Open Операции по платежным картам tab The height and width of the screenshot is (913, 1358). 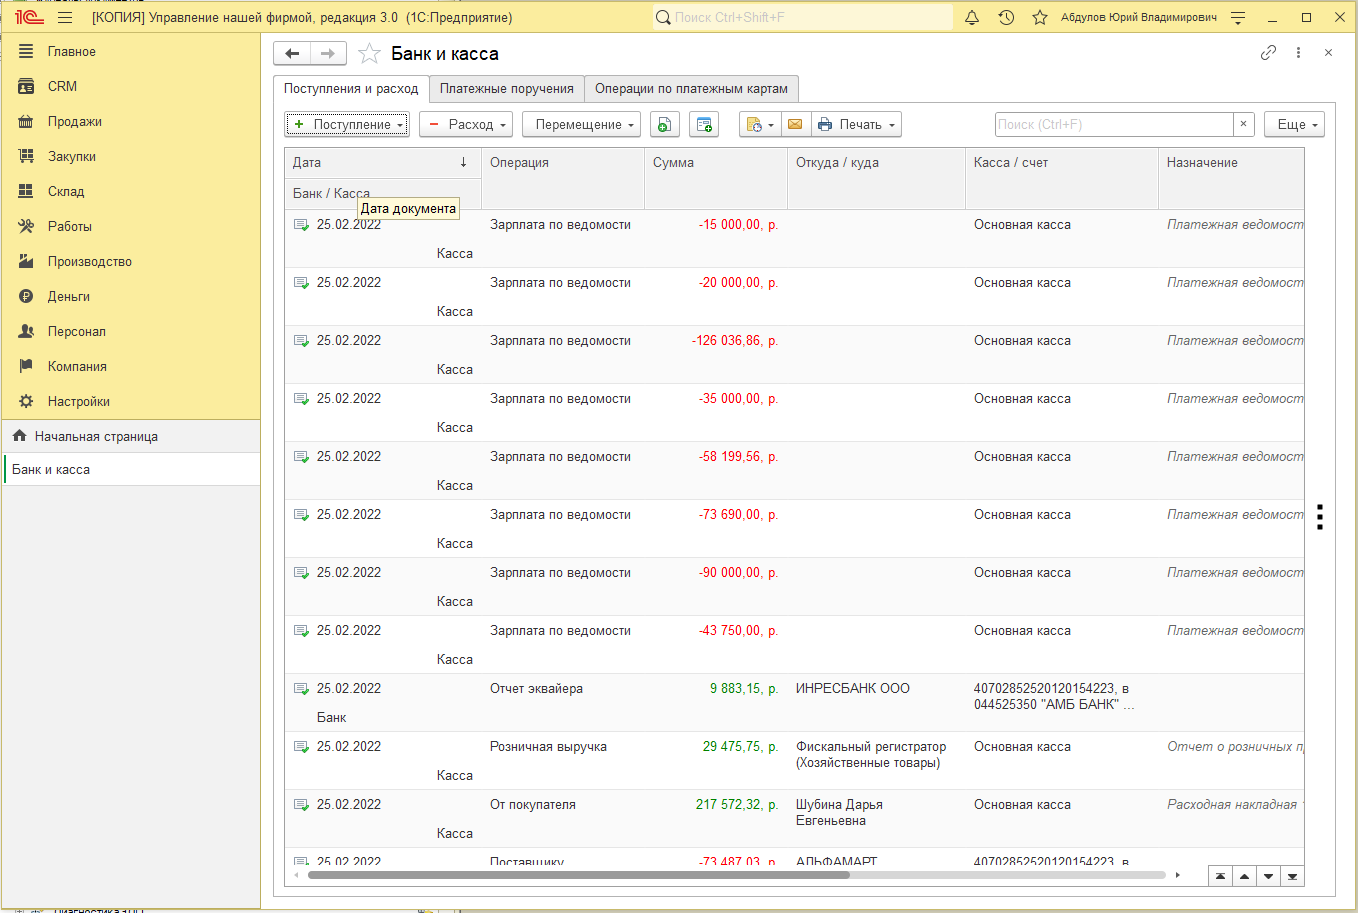(x=691, y=89)
